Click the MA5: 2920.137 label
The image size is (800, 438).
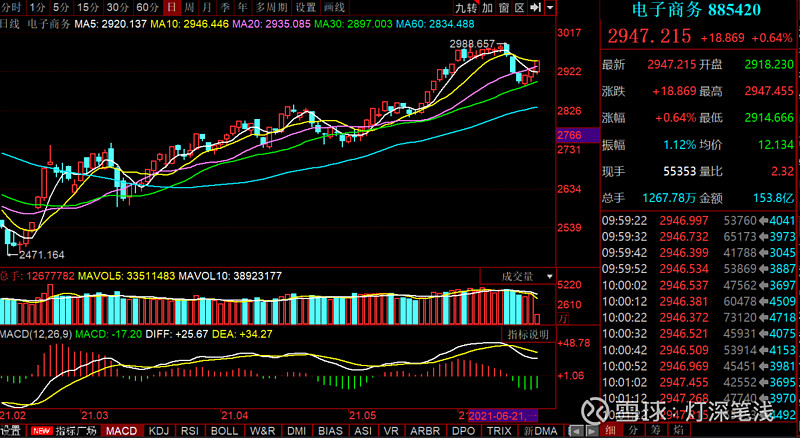coord(111,24)
